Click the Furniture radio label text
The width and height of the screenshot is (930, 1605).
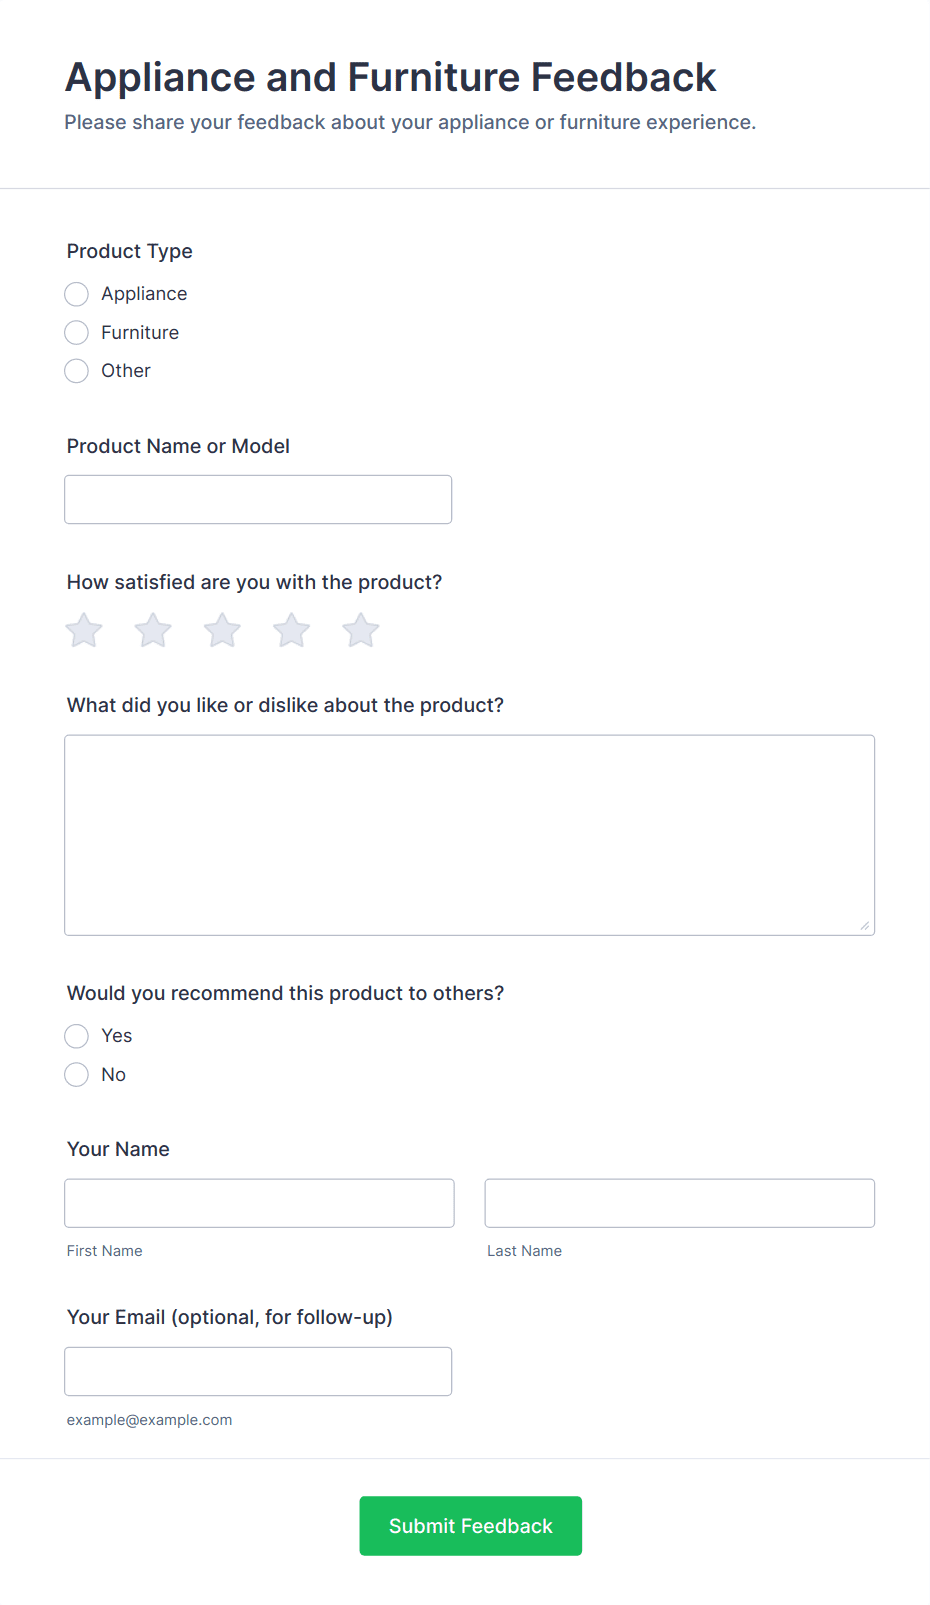[140, 332]
